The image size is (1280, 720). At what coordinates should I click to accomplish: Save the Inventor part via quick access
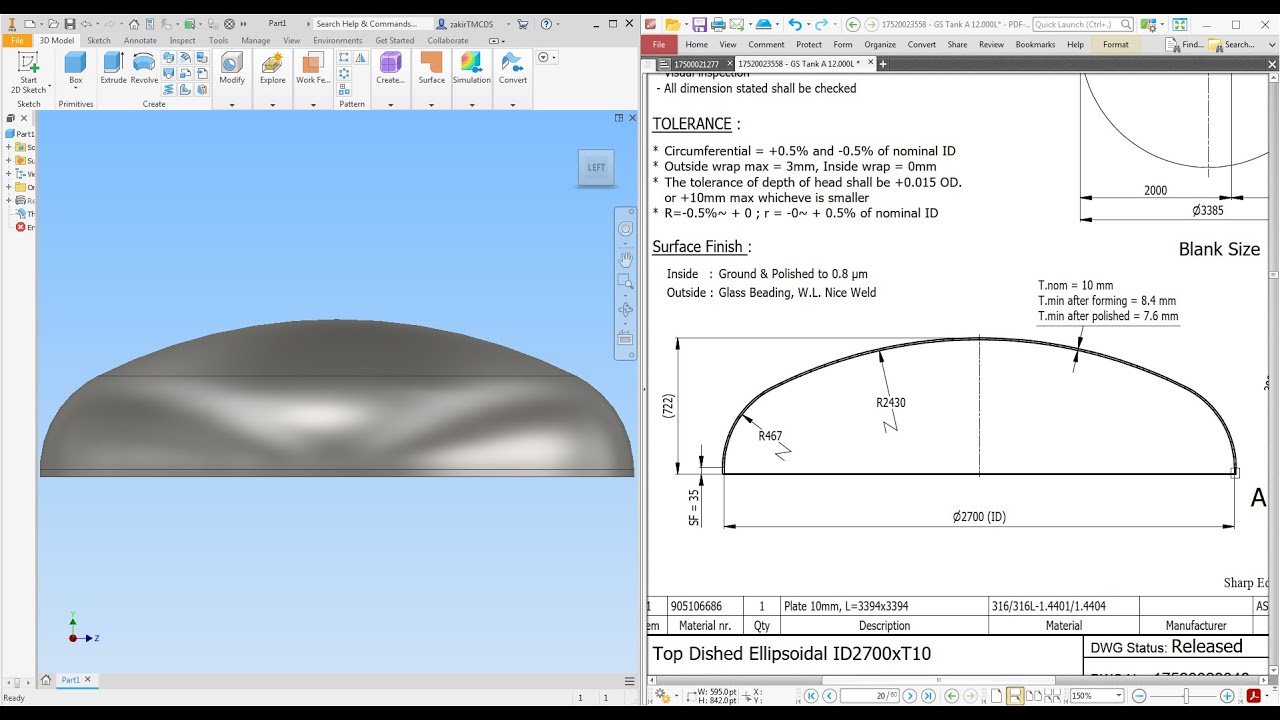(70, 24)
